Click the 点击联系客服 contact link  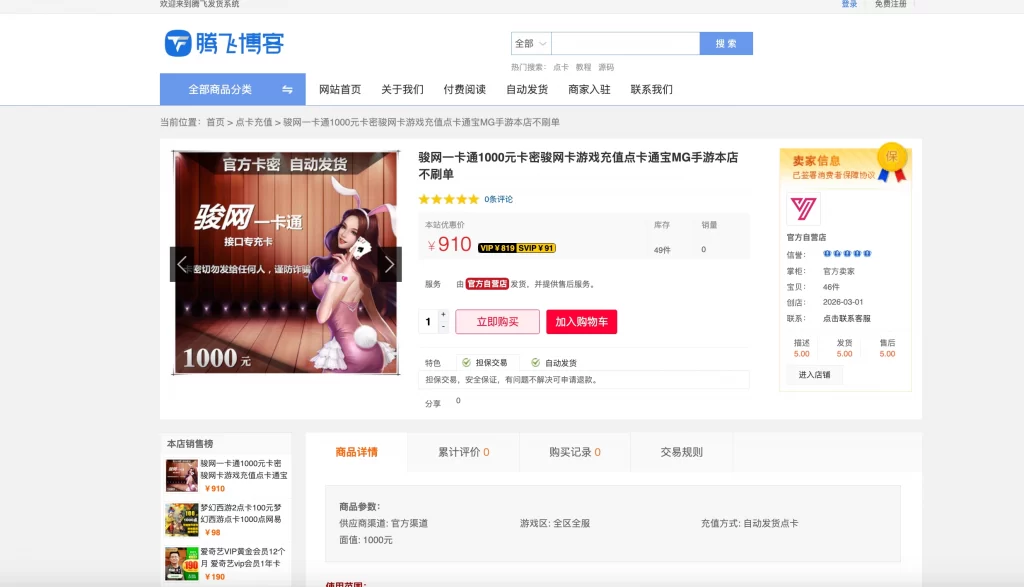pos(846,319)
